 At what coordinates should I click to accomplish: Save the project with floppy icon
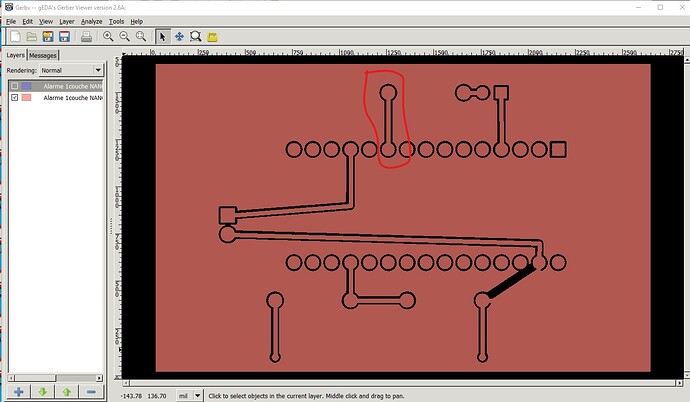[64, 37]
